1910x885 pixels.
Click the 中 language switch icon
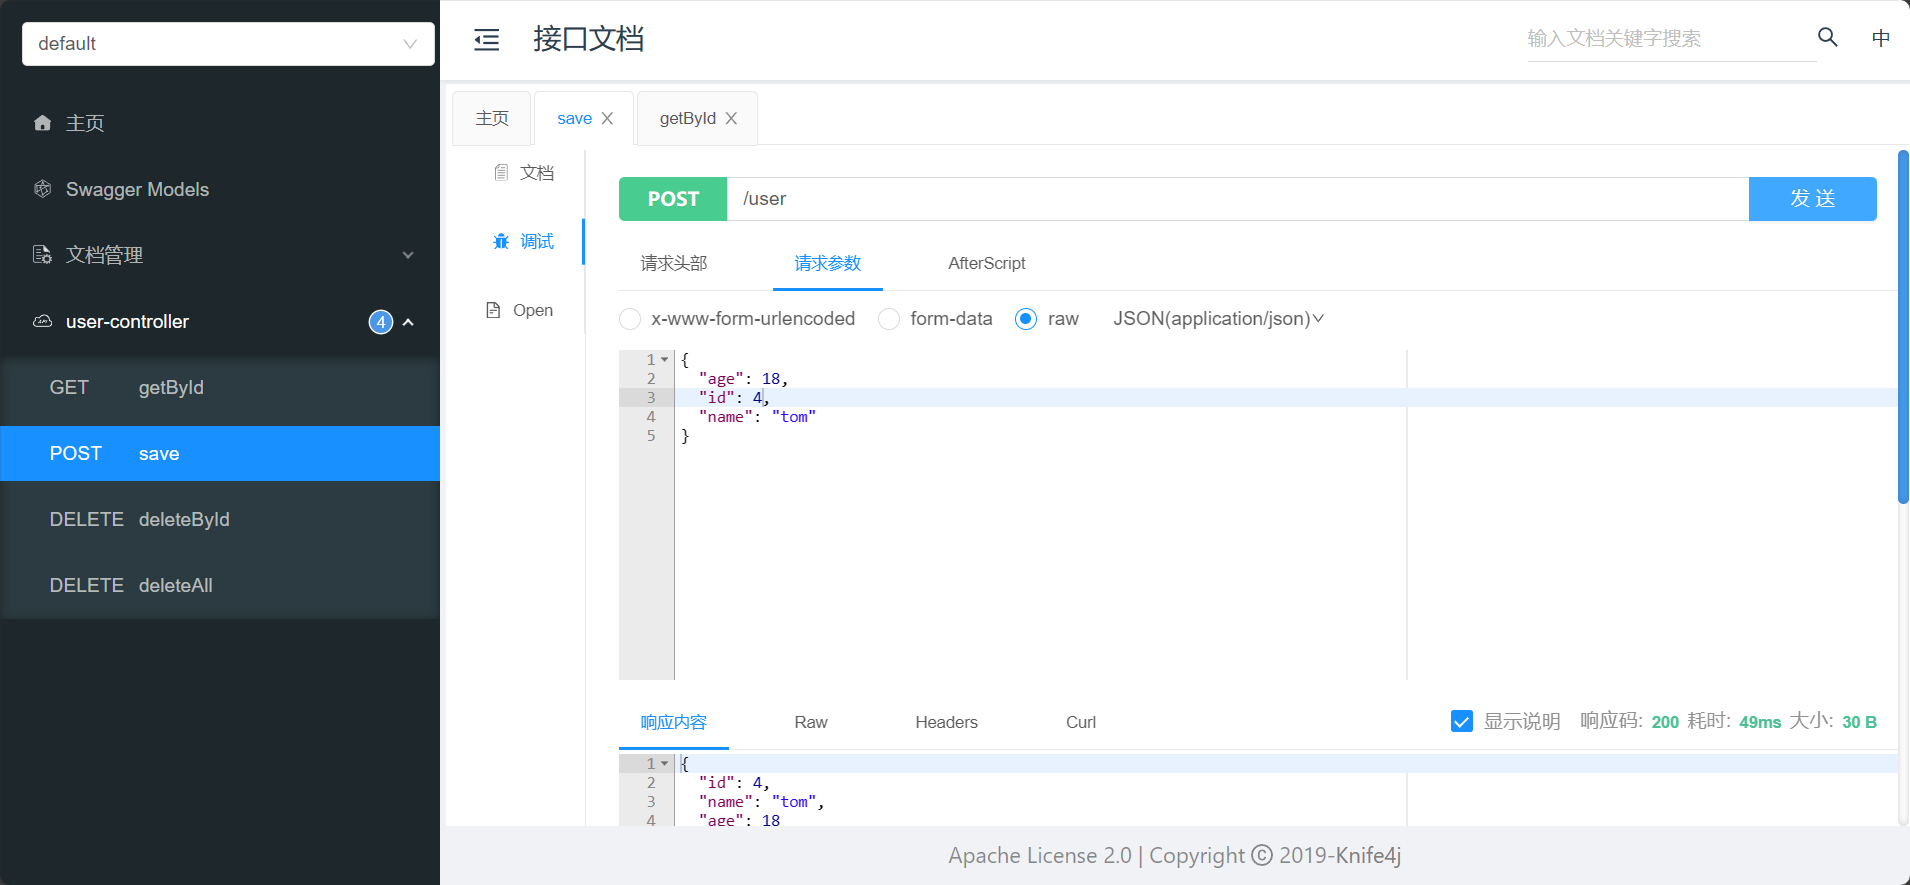tap(1880, 38)
